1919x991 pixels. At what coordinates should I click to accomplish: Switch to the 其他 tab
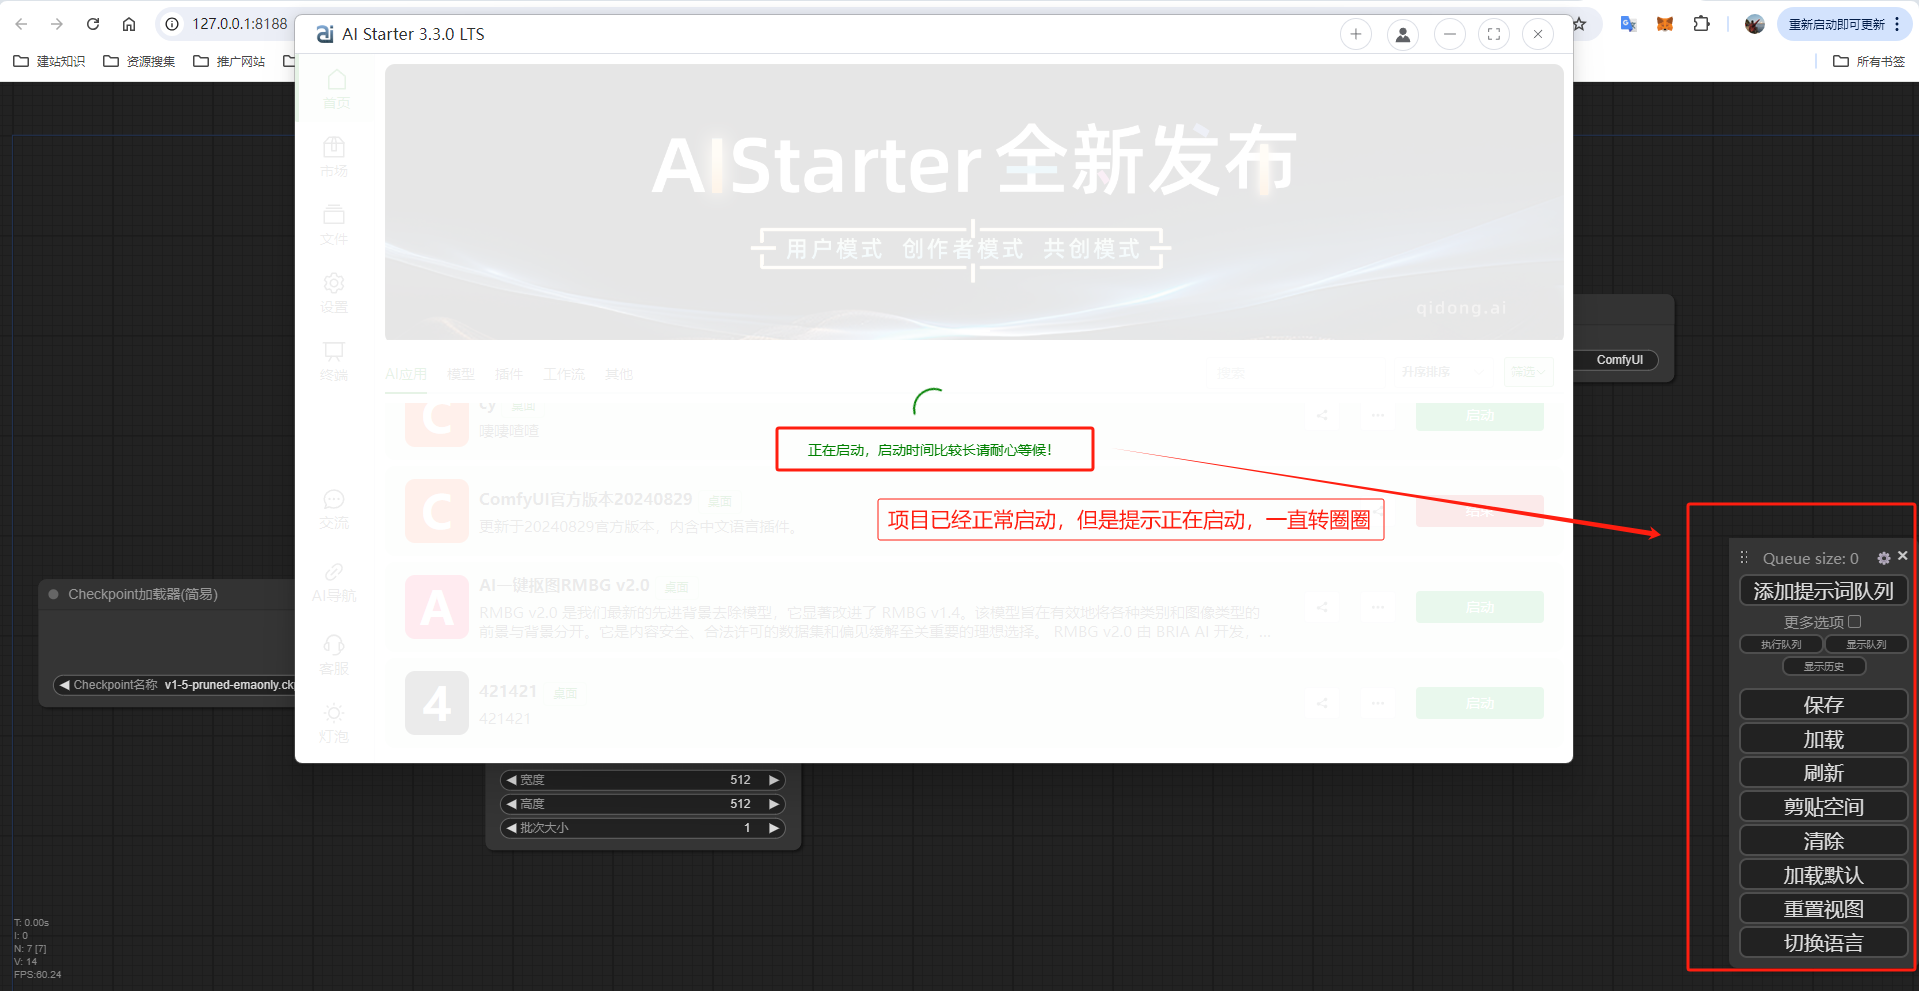coord(619,374)
